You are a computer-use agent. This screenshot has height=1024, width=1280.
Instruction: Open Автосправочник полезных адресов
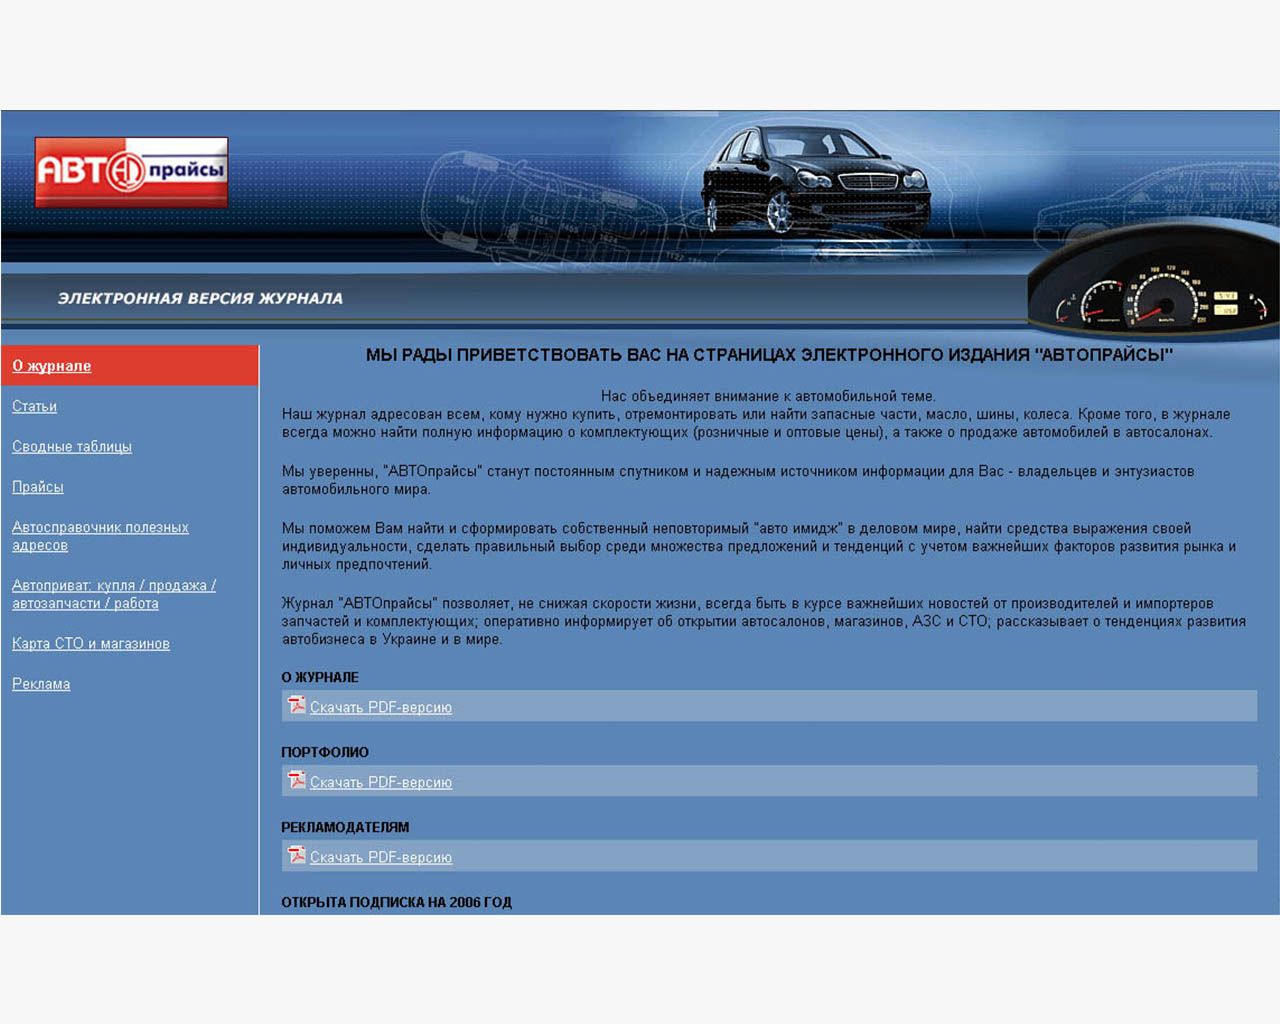[x=100, y=536]
